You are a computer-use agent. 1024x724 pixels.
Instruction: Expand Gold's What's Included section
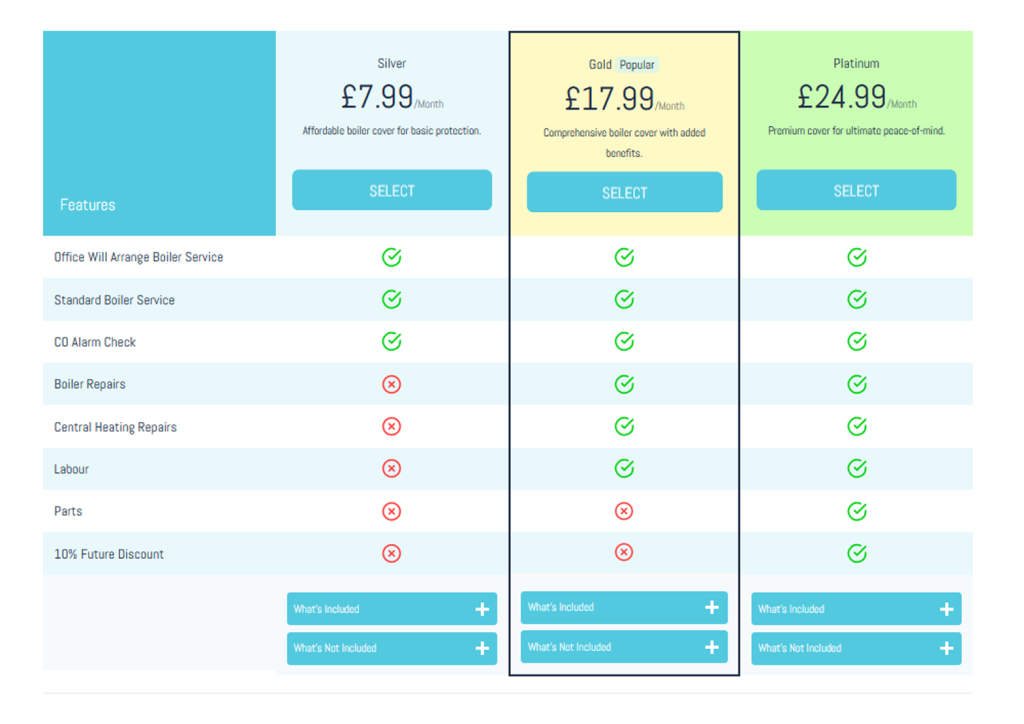[624, 607]
